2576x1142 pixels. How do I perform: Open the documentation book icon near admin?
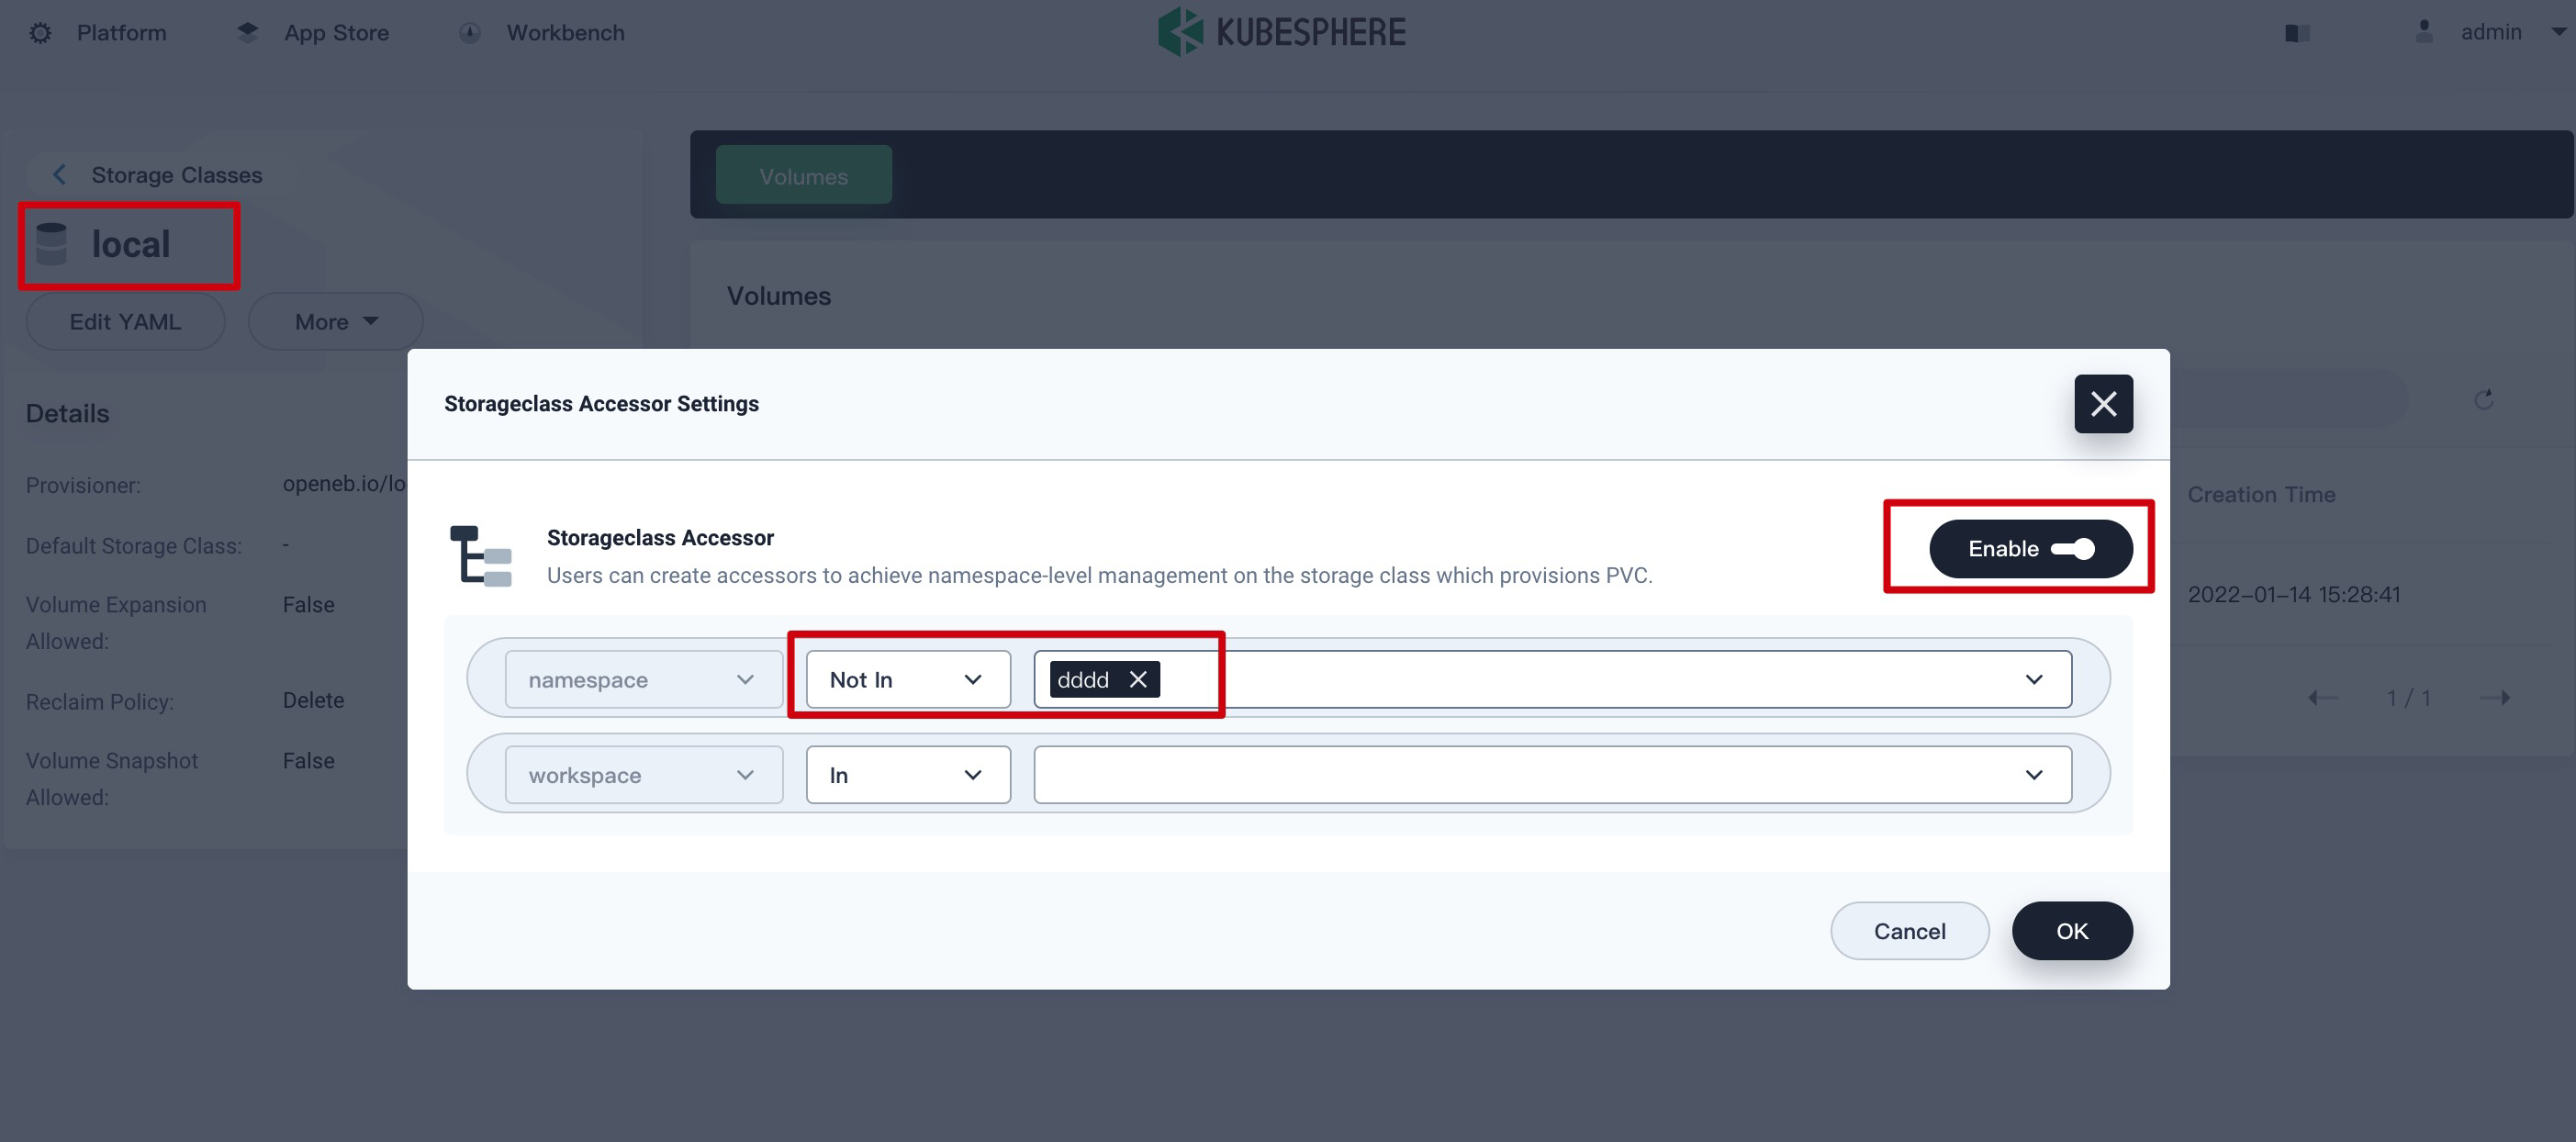2297,32
